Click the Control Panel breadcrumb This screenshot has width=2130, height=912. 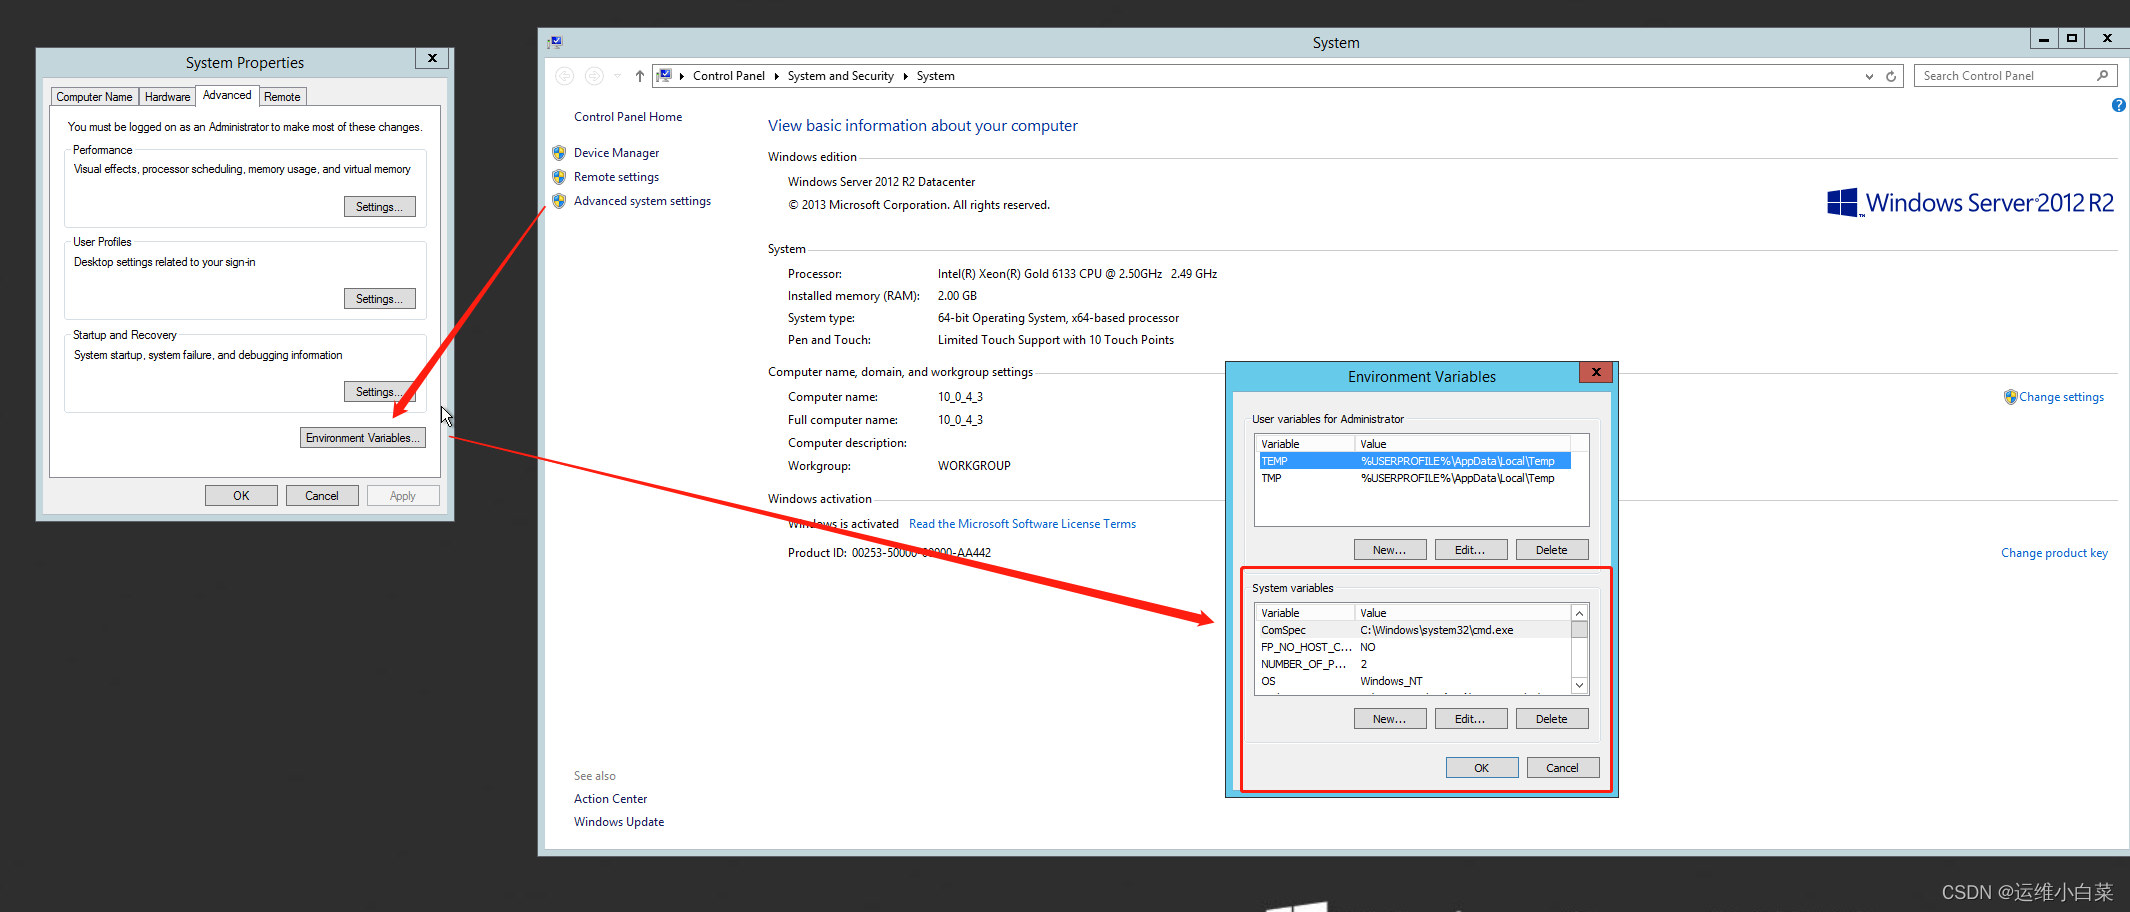[728, 76]
